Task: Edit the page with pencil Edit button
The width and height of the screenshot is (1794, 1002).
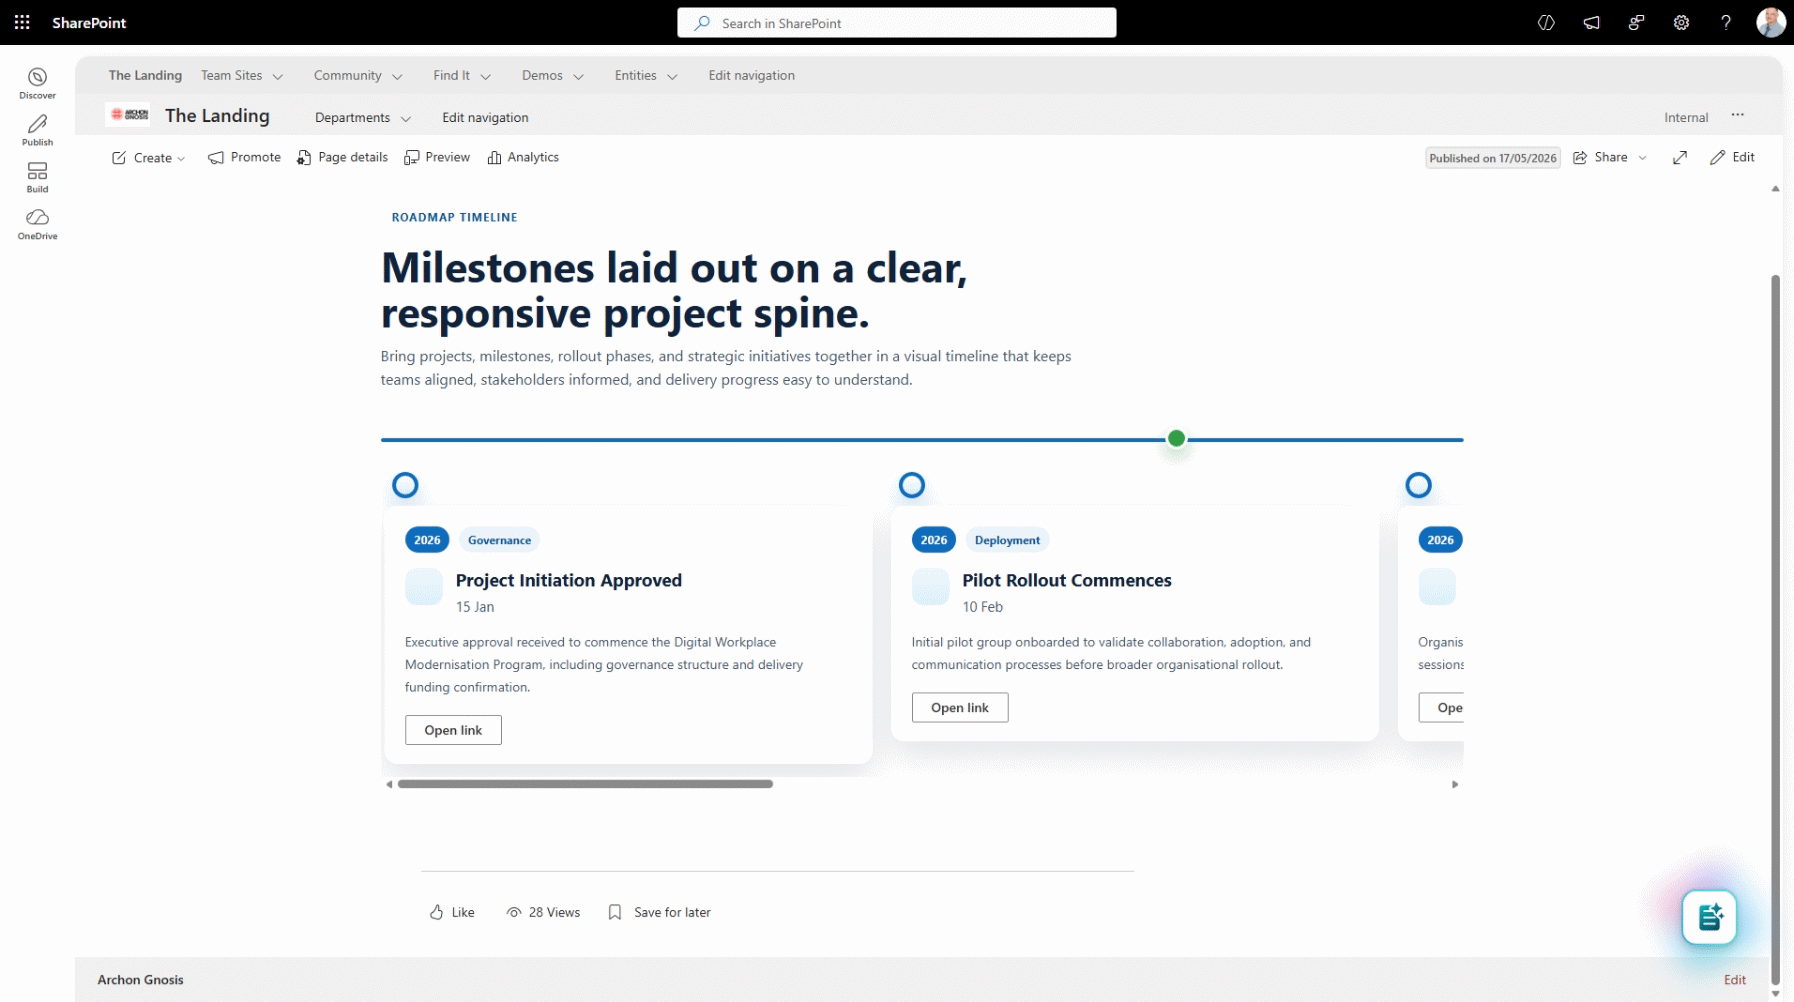Action: coord(1732,157)
